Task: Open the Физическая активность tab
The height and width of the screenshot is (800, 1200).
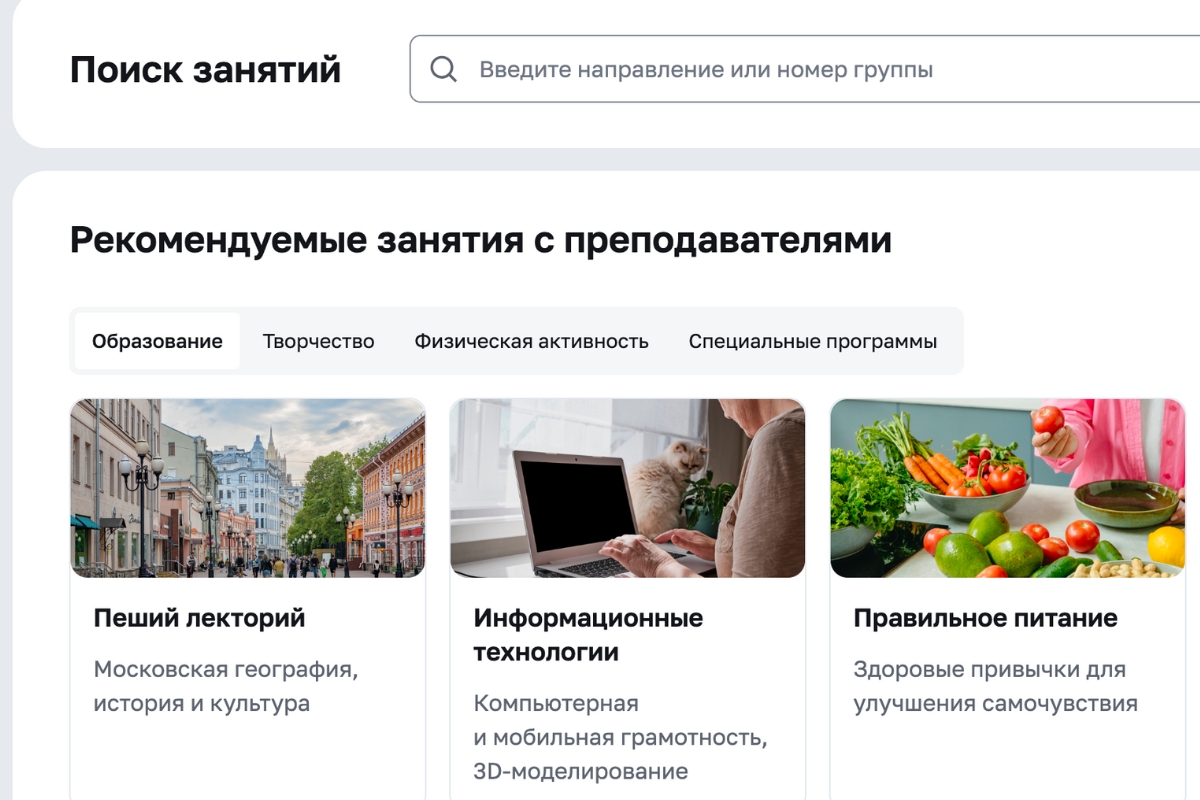Action: 531,341
